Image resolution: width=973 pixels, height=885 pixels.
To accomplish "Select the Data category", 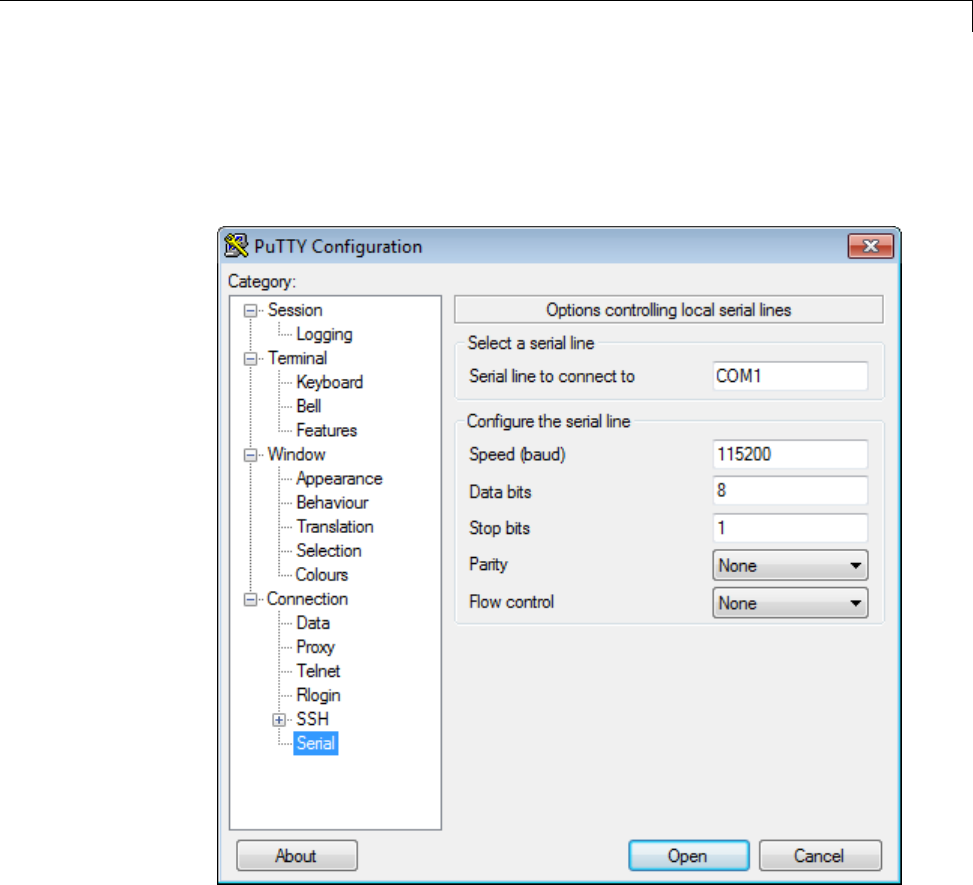I will 313,623.
